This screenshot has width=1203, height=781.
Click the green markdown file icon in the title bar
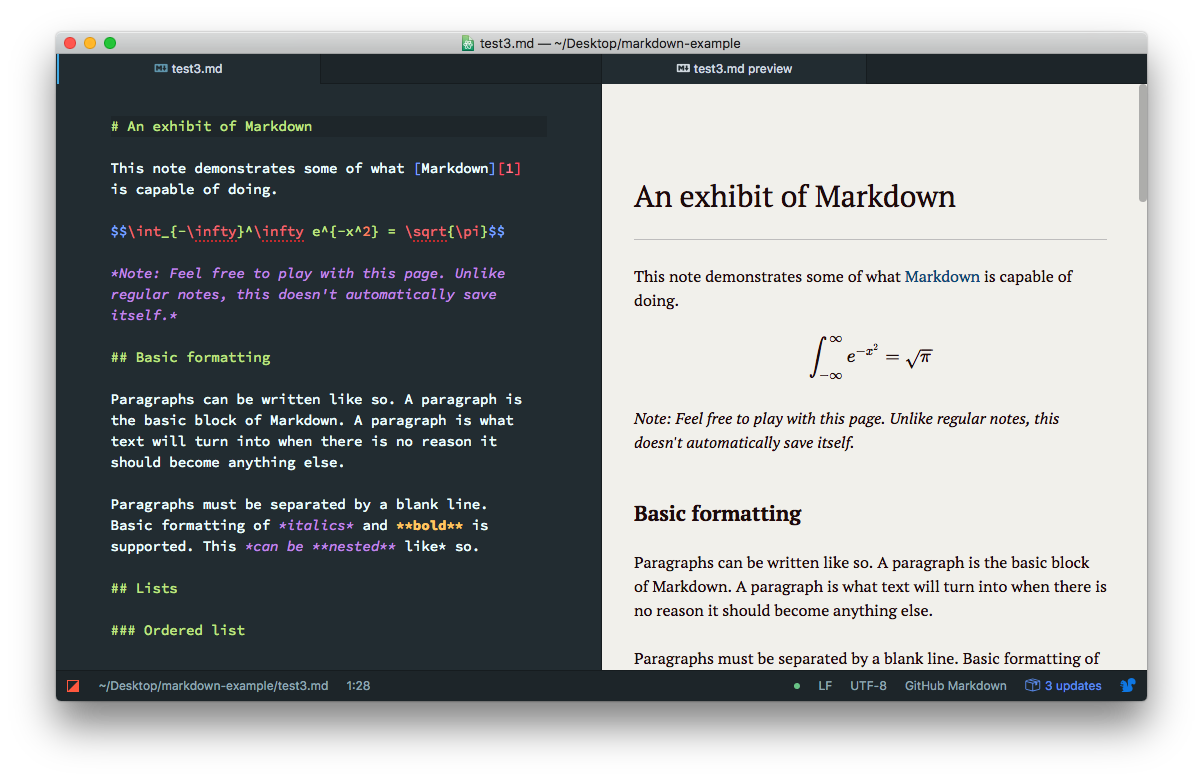tap(467, 43)
